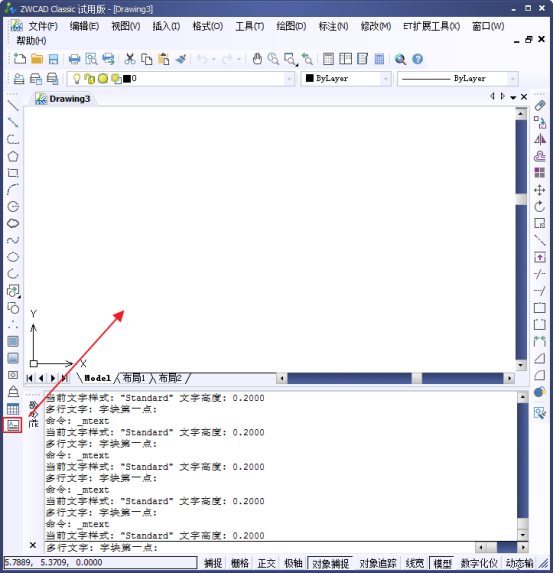Open the 编辑(E) menu

[x=84, y=26]
